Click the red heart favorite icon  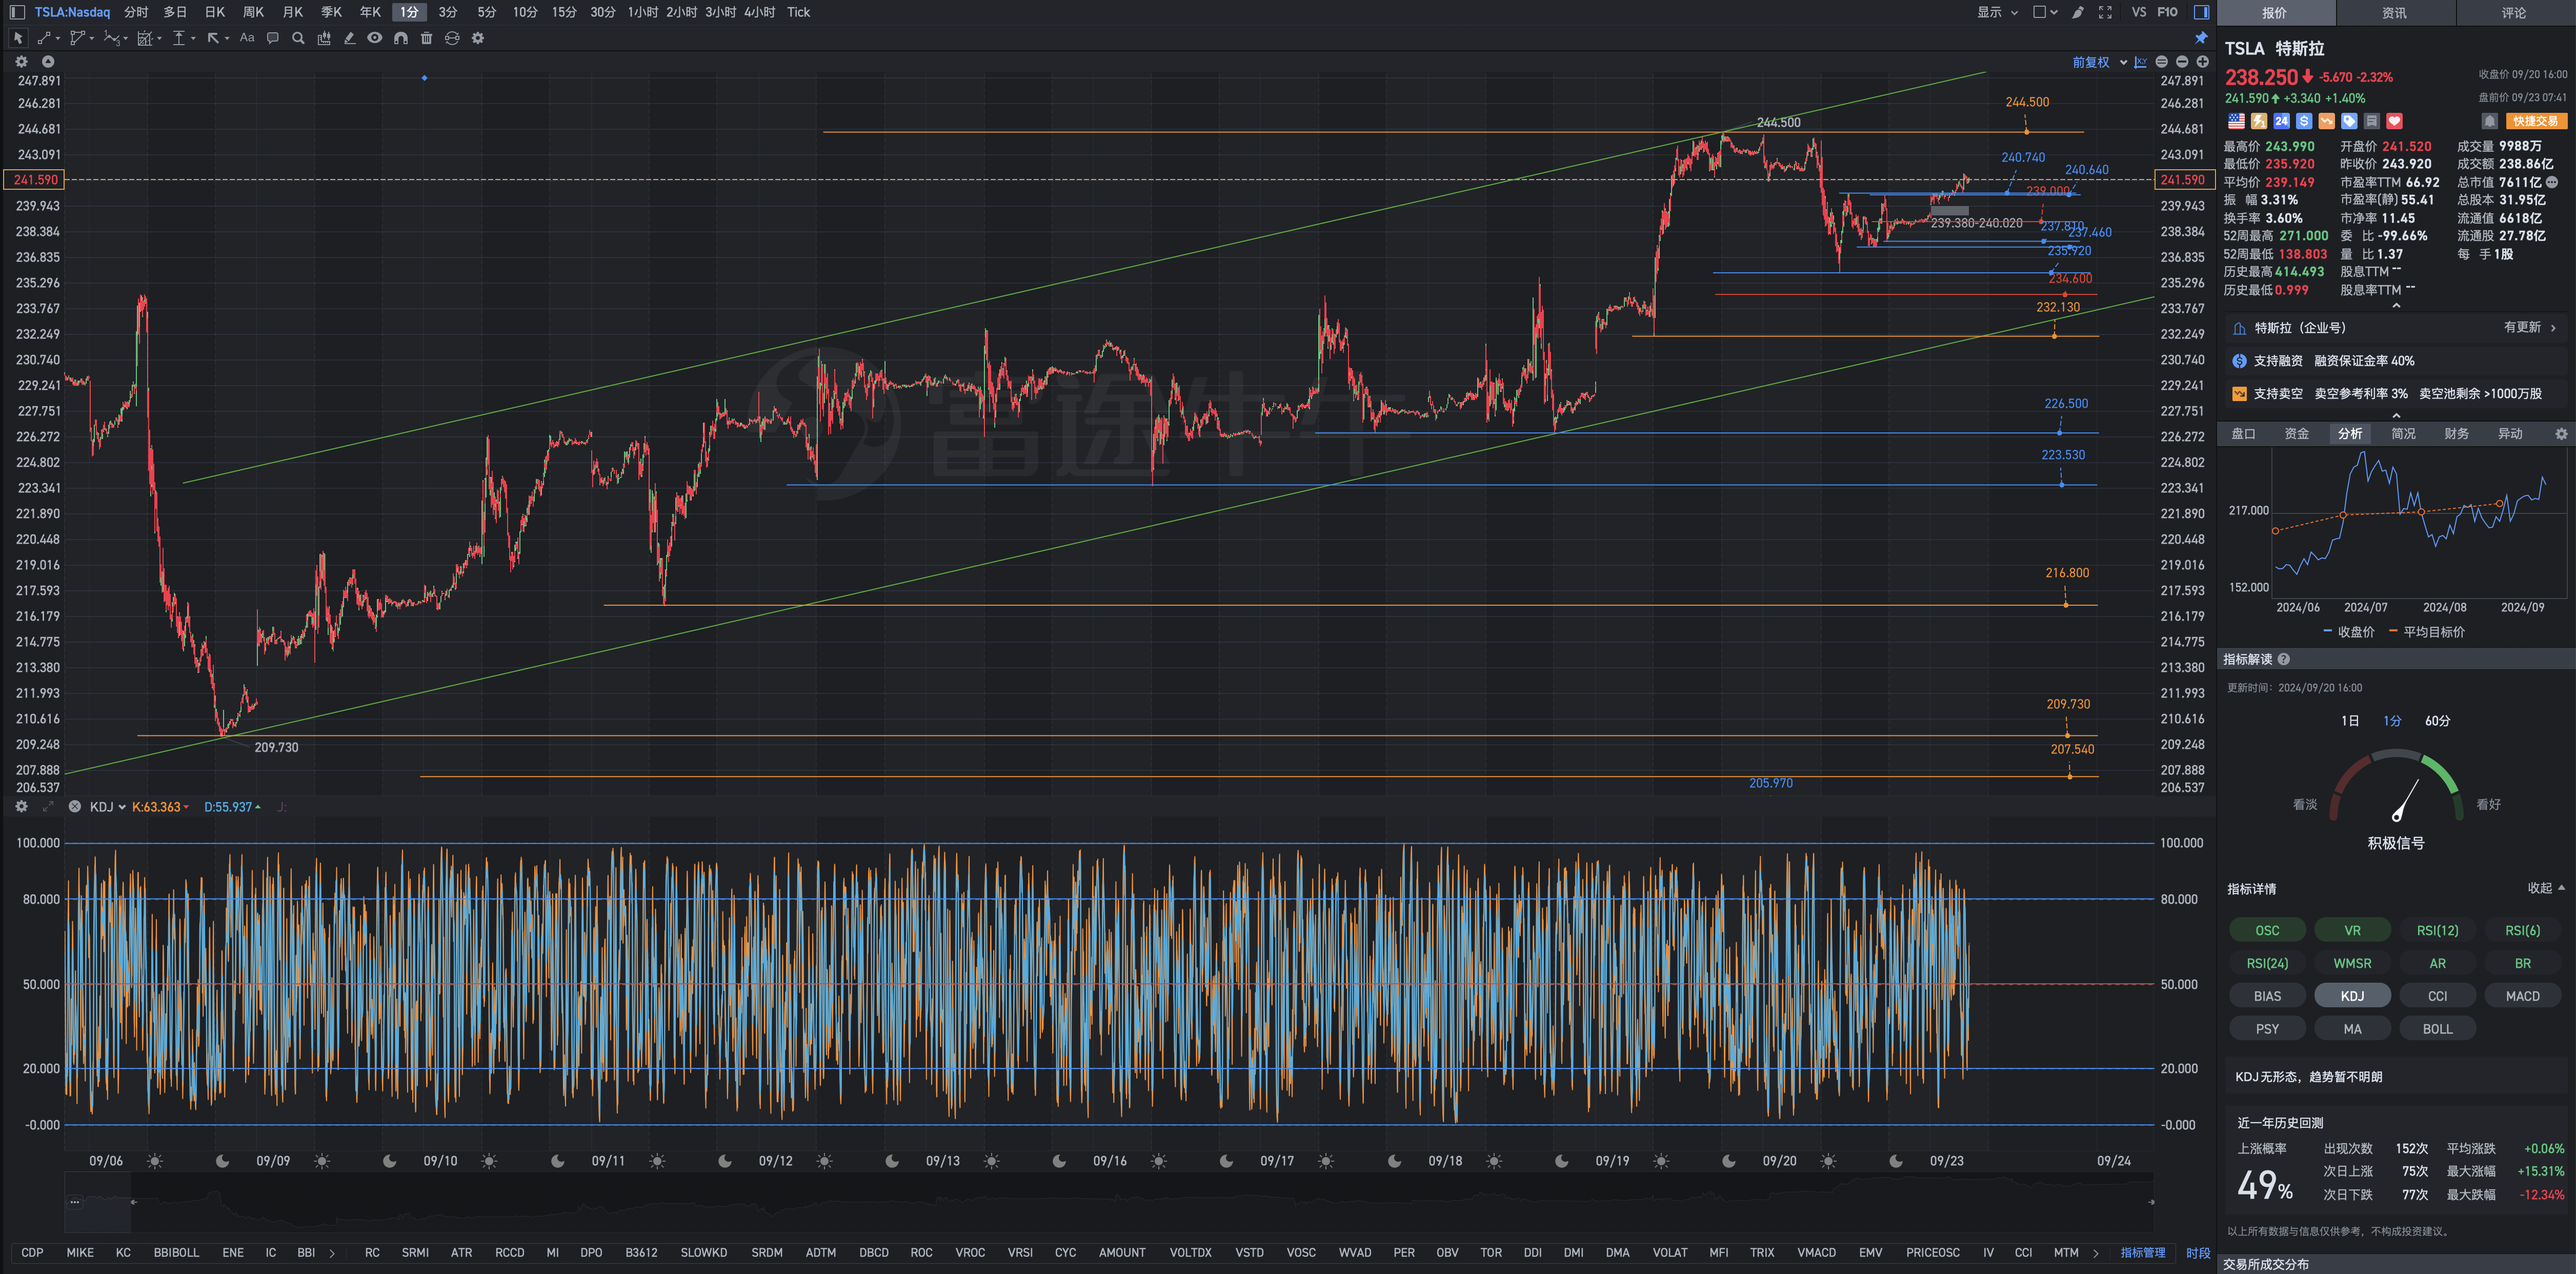(2394, 121)
